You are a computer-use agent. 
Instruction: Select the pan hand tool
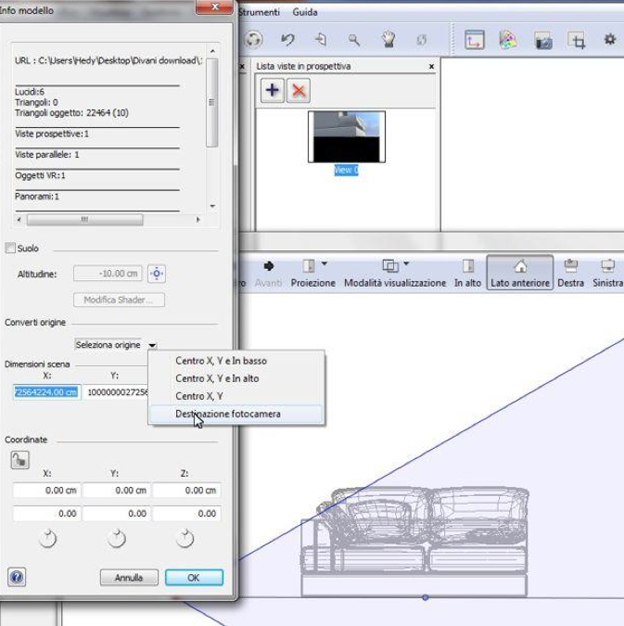pyautogui.click(x=387, y=40)
